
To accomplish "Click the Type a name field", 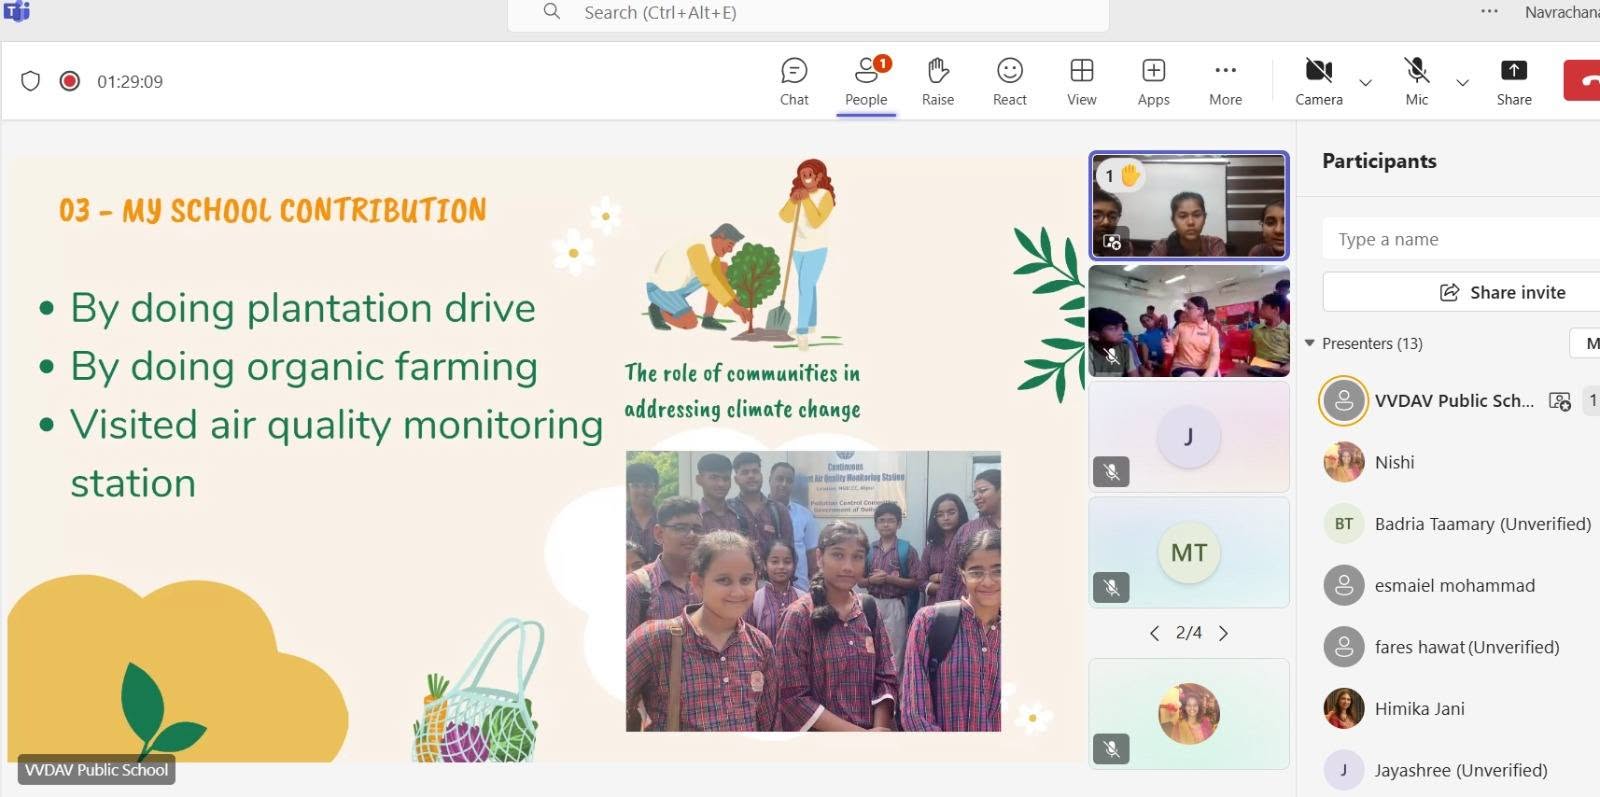I will [1461, 239].
